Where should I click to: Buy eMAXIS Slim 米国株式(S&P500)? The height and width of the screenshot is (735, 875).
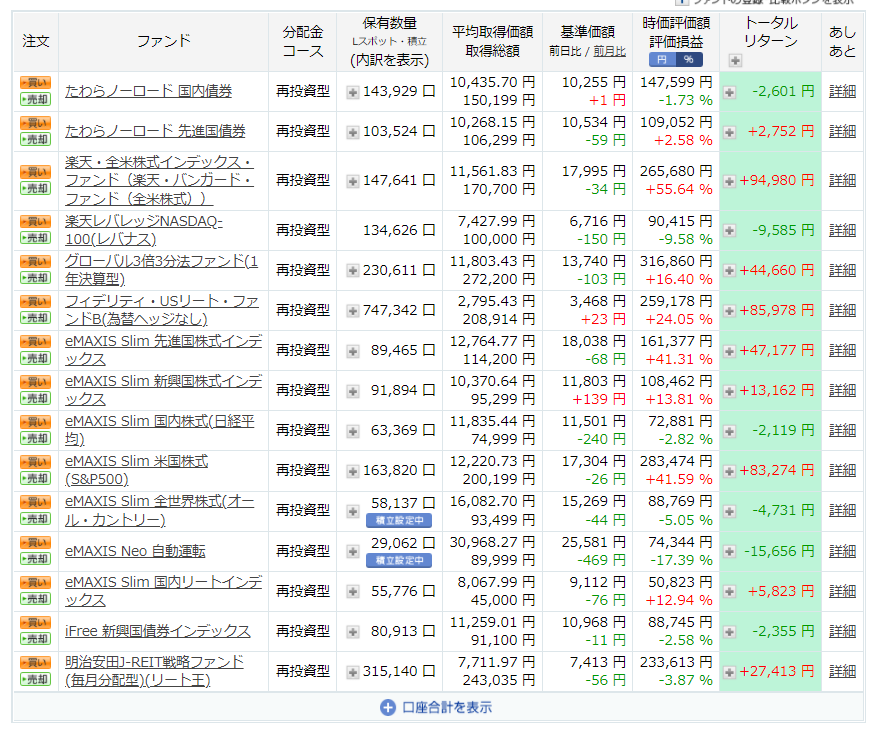tap(35, 462)
